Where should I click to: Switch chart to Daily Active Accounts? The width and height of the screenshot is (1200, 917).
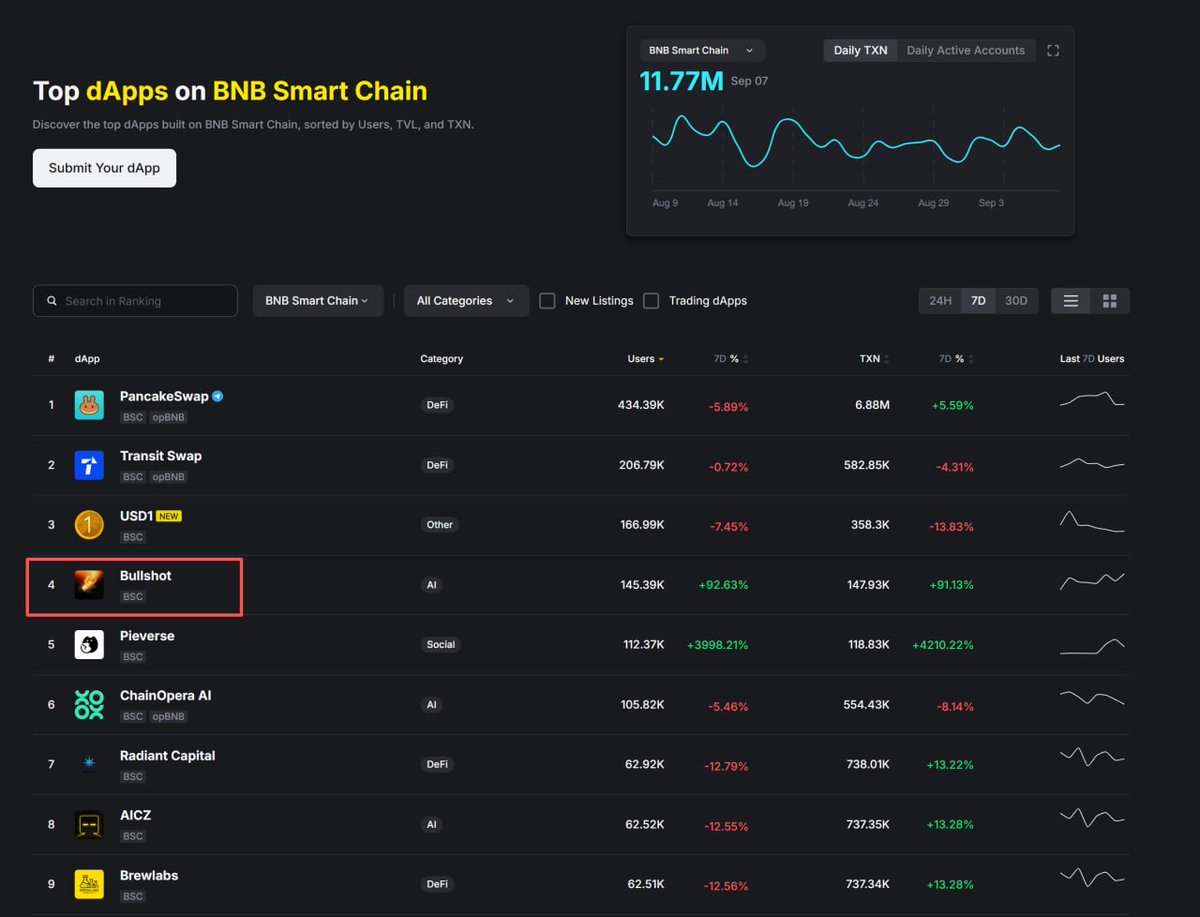tap(965, 50)
